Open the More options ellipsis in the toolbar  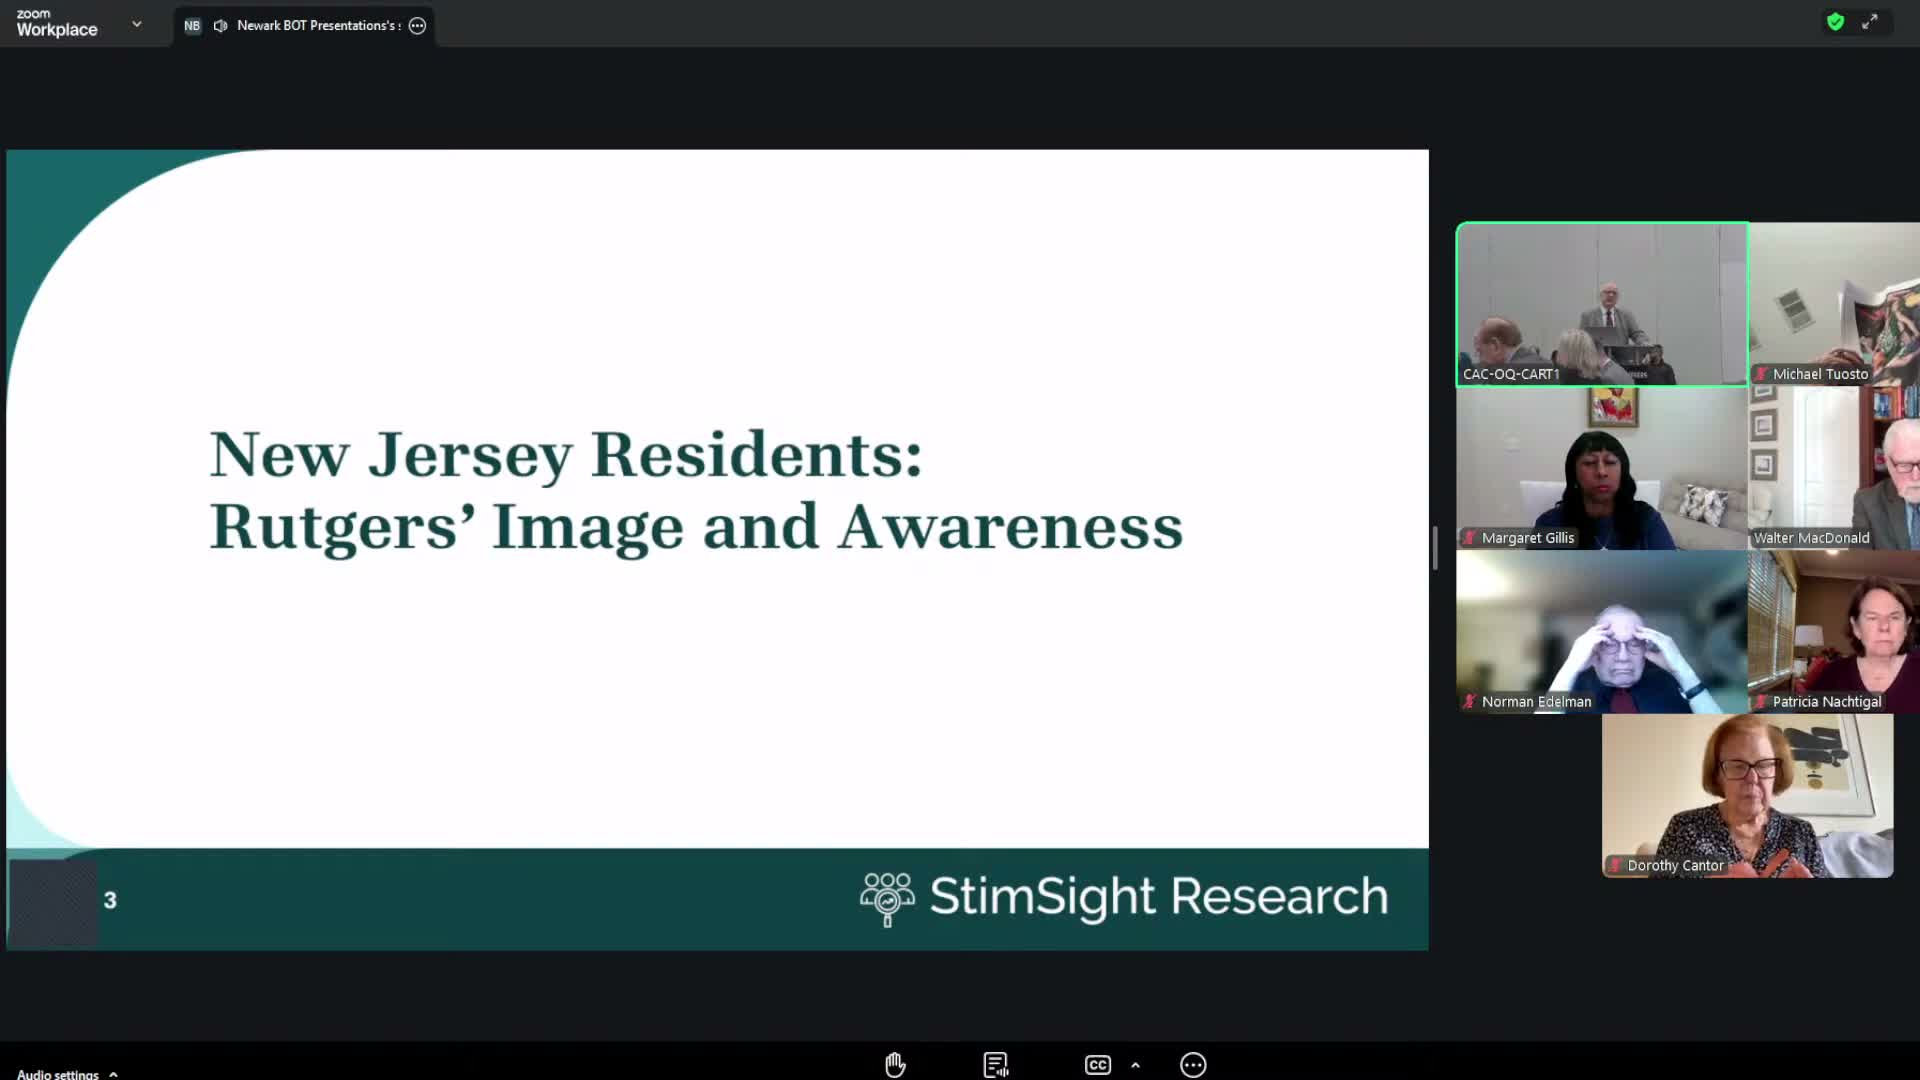point(1193,1064)
